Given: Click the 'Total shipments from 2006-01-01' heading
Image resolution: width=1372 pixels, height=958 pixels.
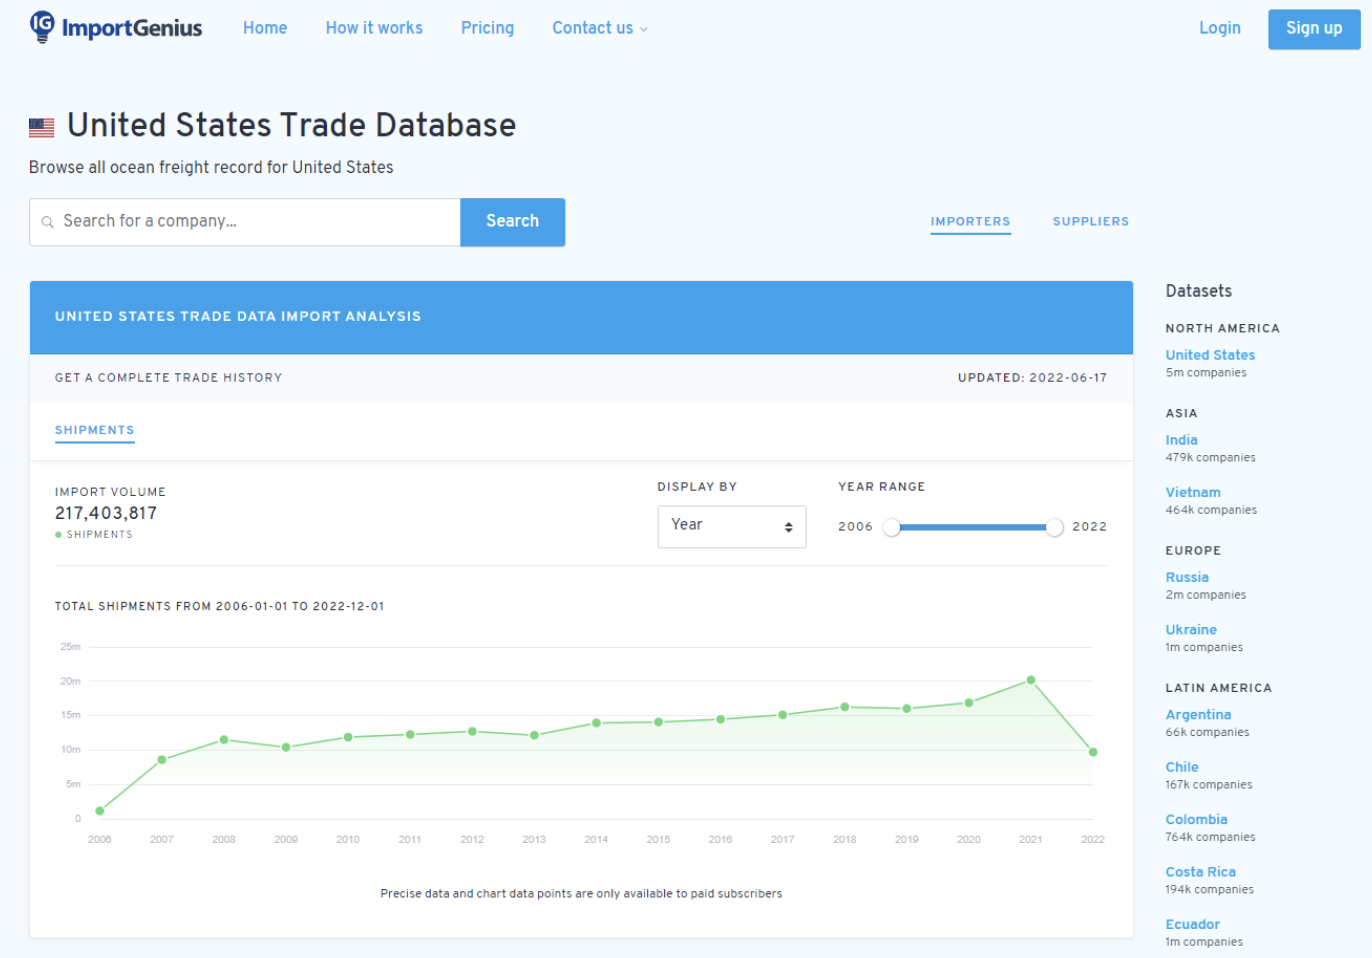Looking at the screenshot, I should (219, 606).
